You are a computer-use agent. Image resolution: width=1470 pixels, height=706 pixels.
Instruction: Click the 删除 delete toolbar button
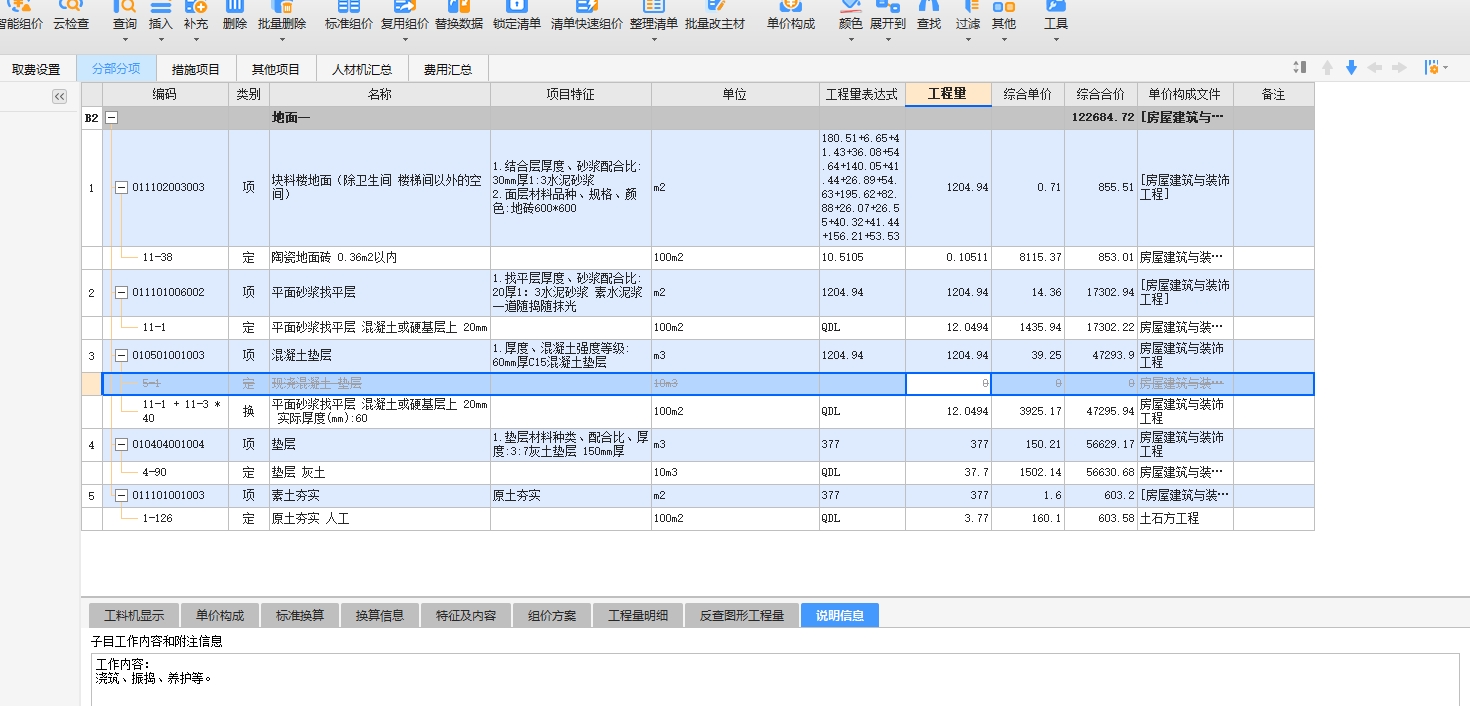tap(235, 15)
